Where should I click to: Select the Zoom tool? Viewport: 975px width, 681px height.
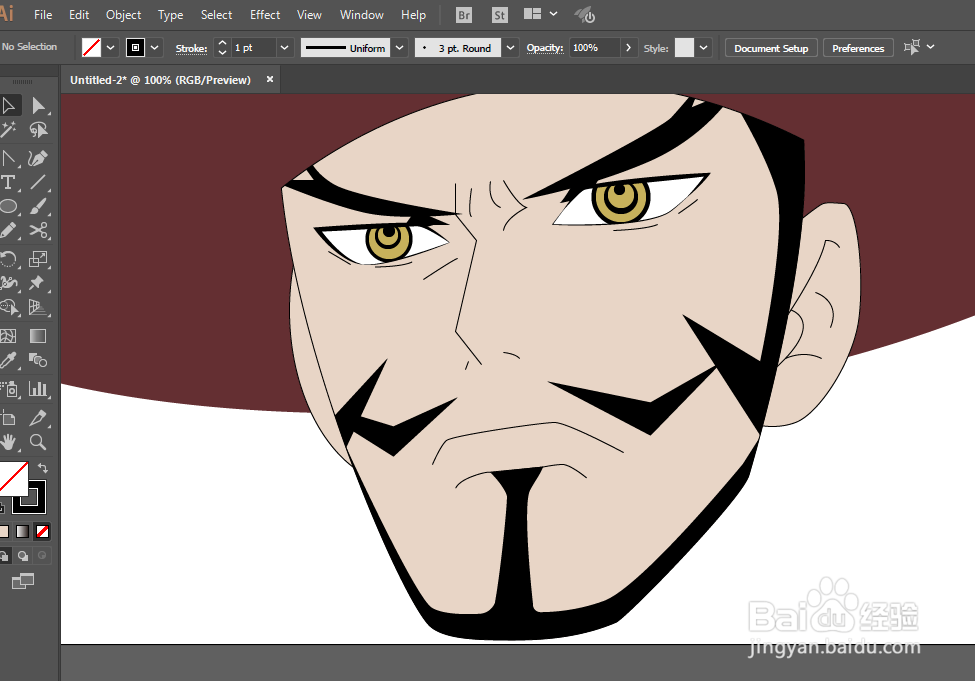click(39, 442)
